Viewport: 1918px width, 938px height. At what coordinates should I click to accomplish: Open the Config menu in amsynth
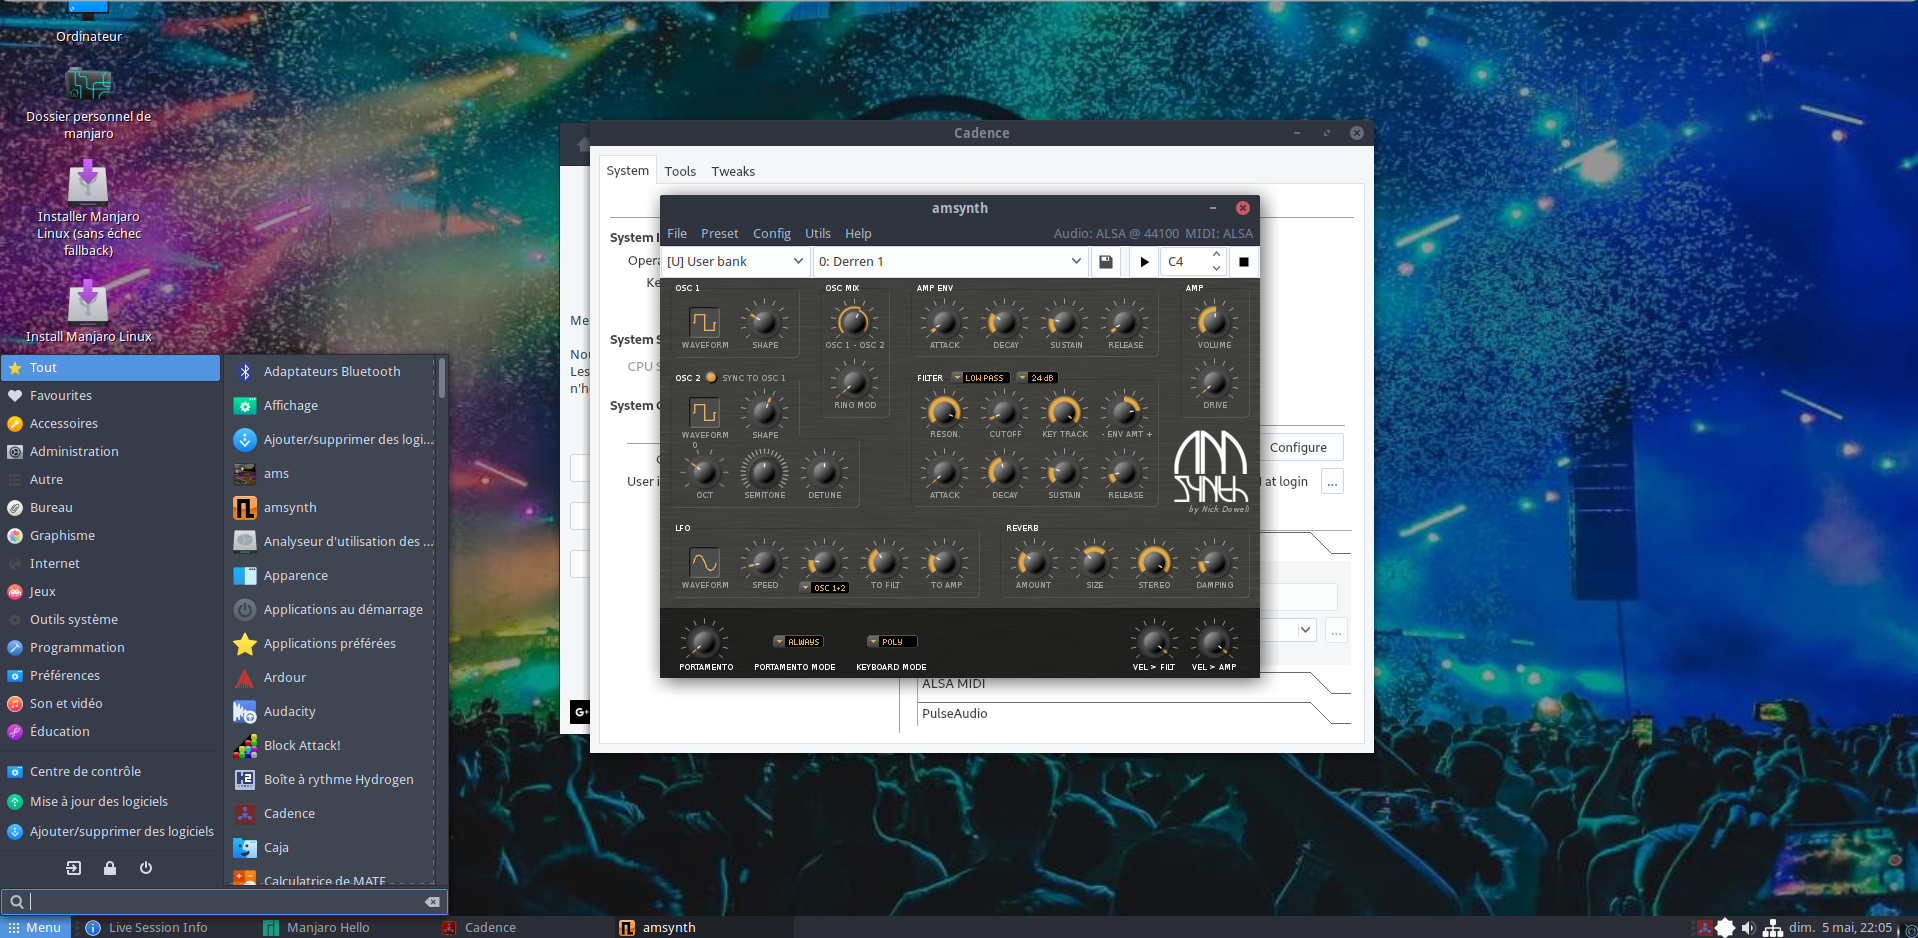coord(772,234)
